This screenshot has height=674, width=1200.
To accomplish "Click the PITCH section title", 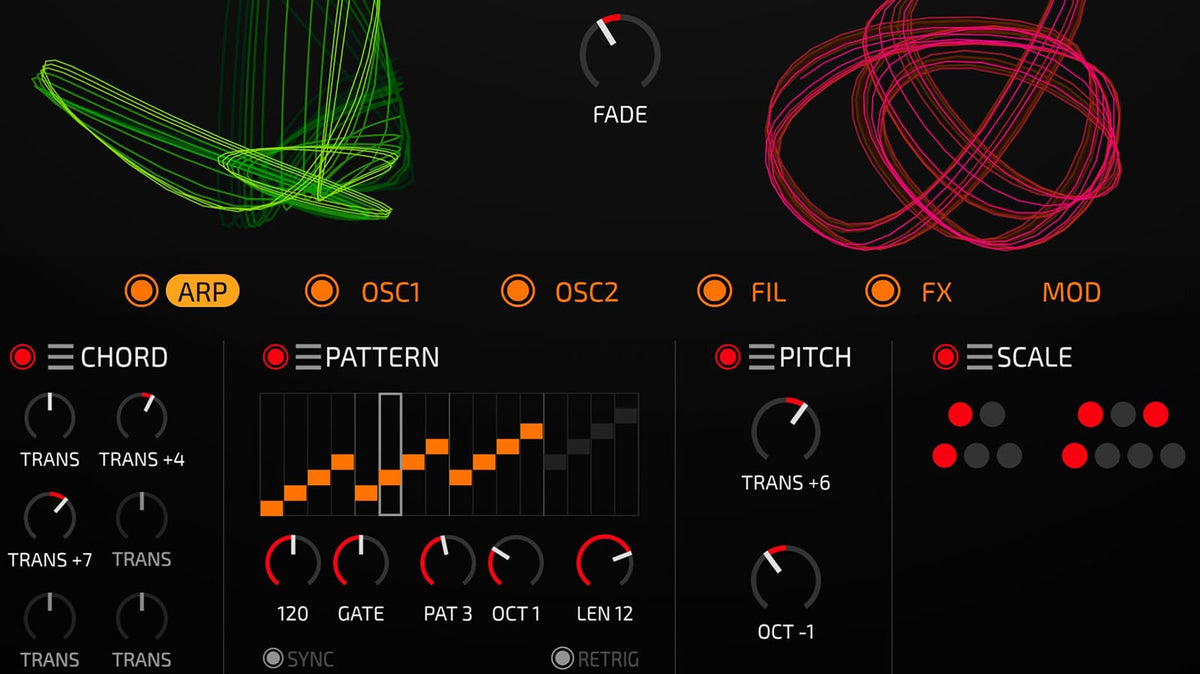I will pos(815,357).
